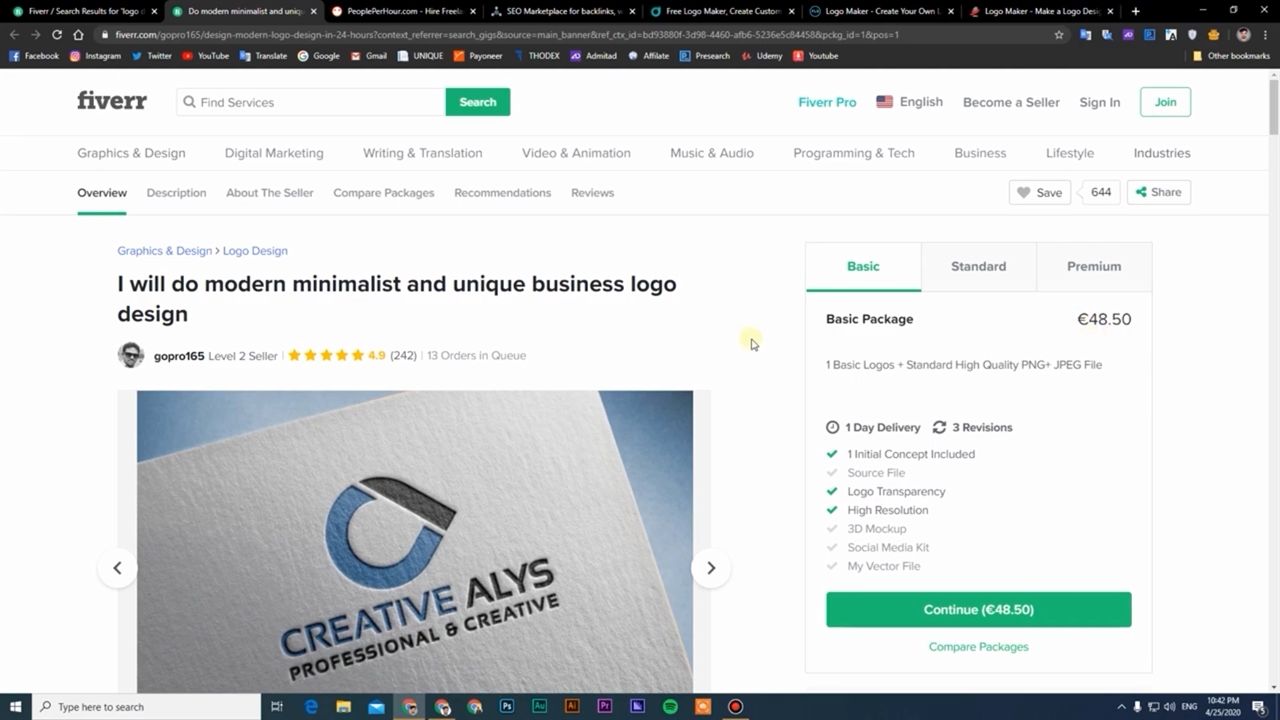Show previous gallery image arrow

click(x=117, y=568)
